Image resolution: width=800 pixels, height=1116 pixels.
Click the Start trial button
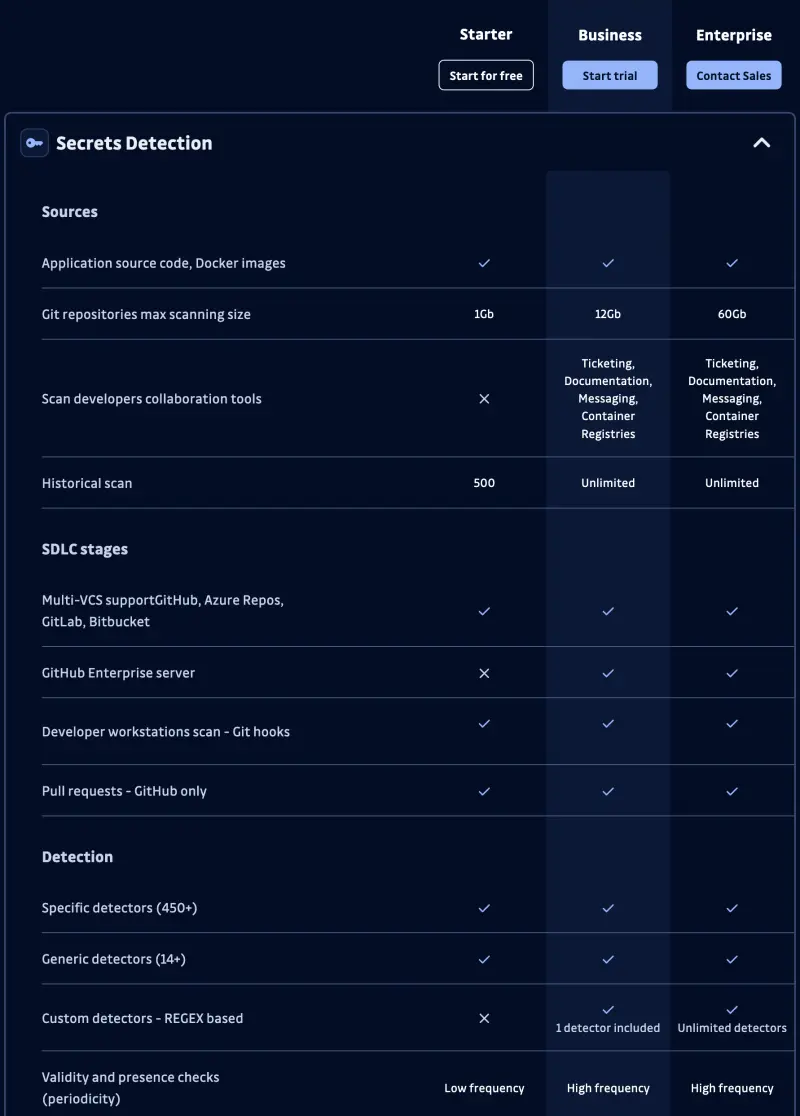[610, 75]
